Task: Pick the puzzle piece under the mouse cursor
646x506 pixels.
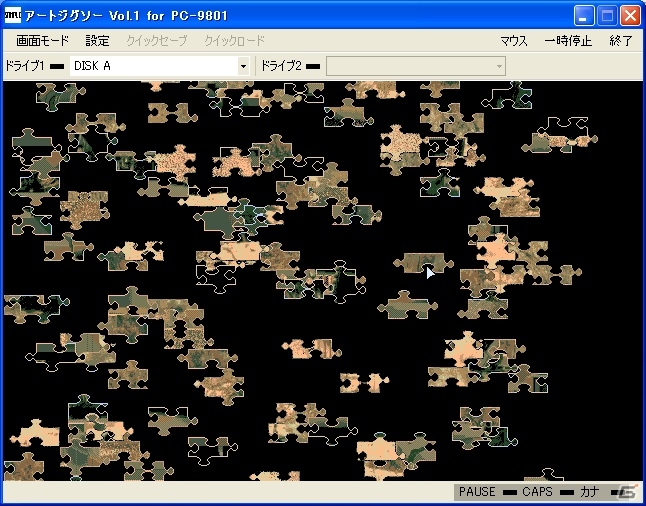Action: (424, 263)
